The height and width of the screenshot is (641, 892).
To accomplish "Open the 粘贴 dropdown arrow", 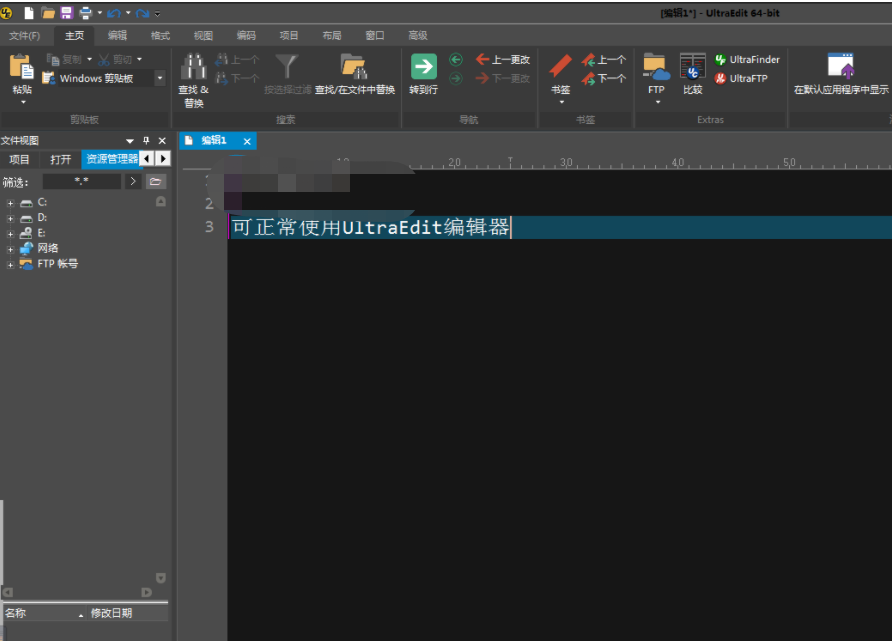I will [23, 102].
